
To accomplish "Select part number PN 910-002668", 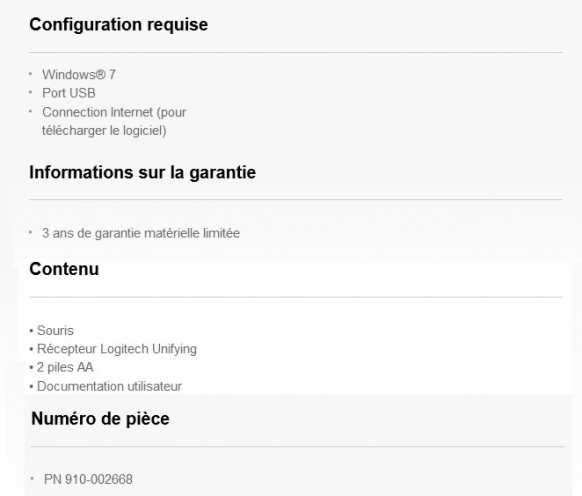I will point(88,479).
